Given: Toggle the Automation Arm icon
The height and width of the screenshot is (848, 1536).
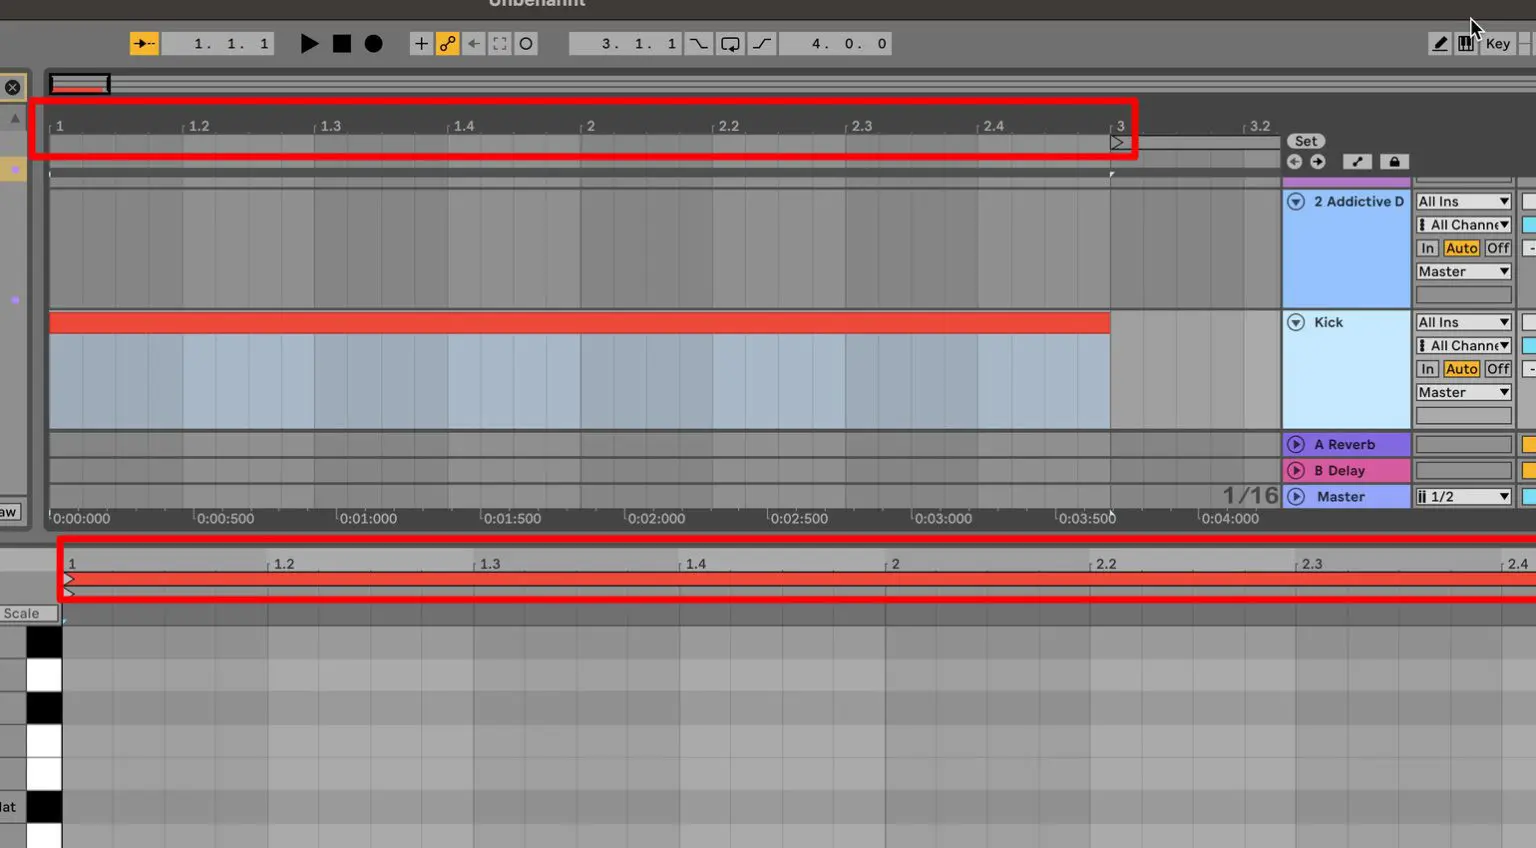Looking at the screenshot, I should point(447,43).
